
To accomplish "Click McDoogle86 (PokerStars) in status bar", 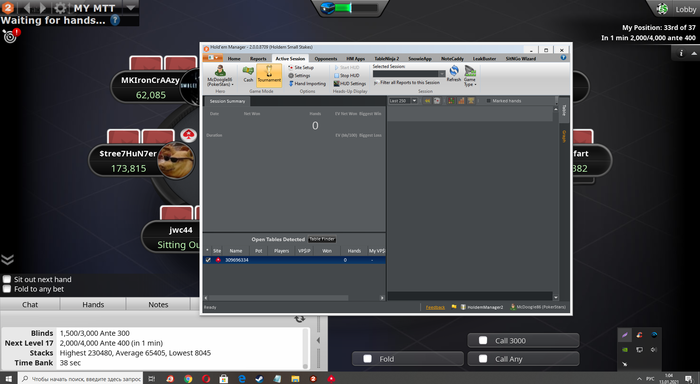I will (x=538, y=307).
